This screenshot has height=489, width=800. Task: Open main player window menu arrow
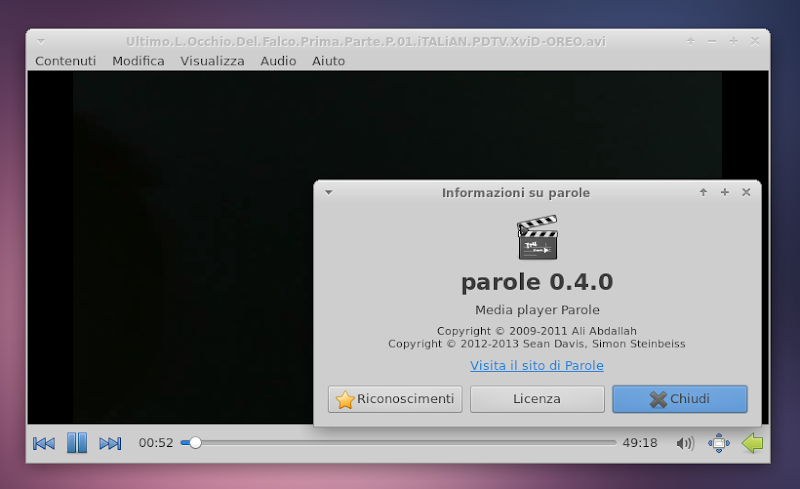click(x=41, y=41)
